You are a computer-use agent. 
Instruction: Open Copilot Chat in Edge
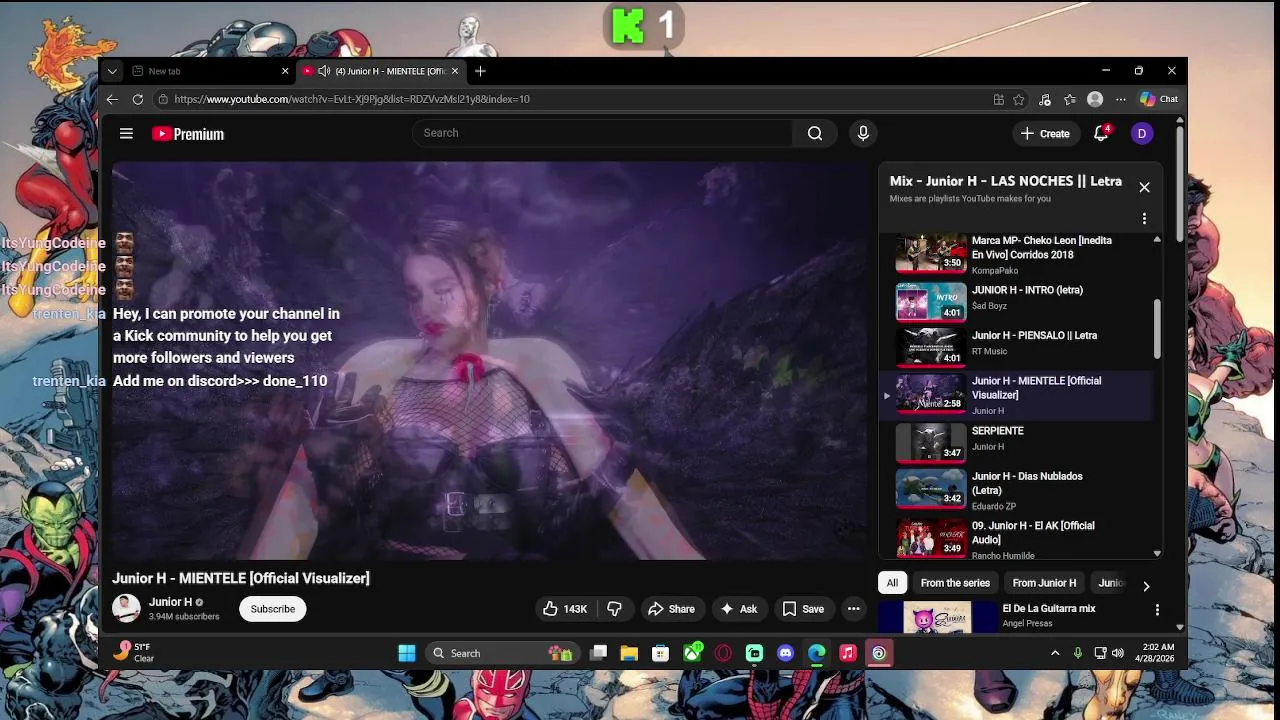click(1159, 99)
